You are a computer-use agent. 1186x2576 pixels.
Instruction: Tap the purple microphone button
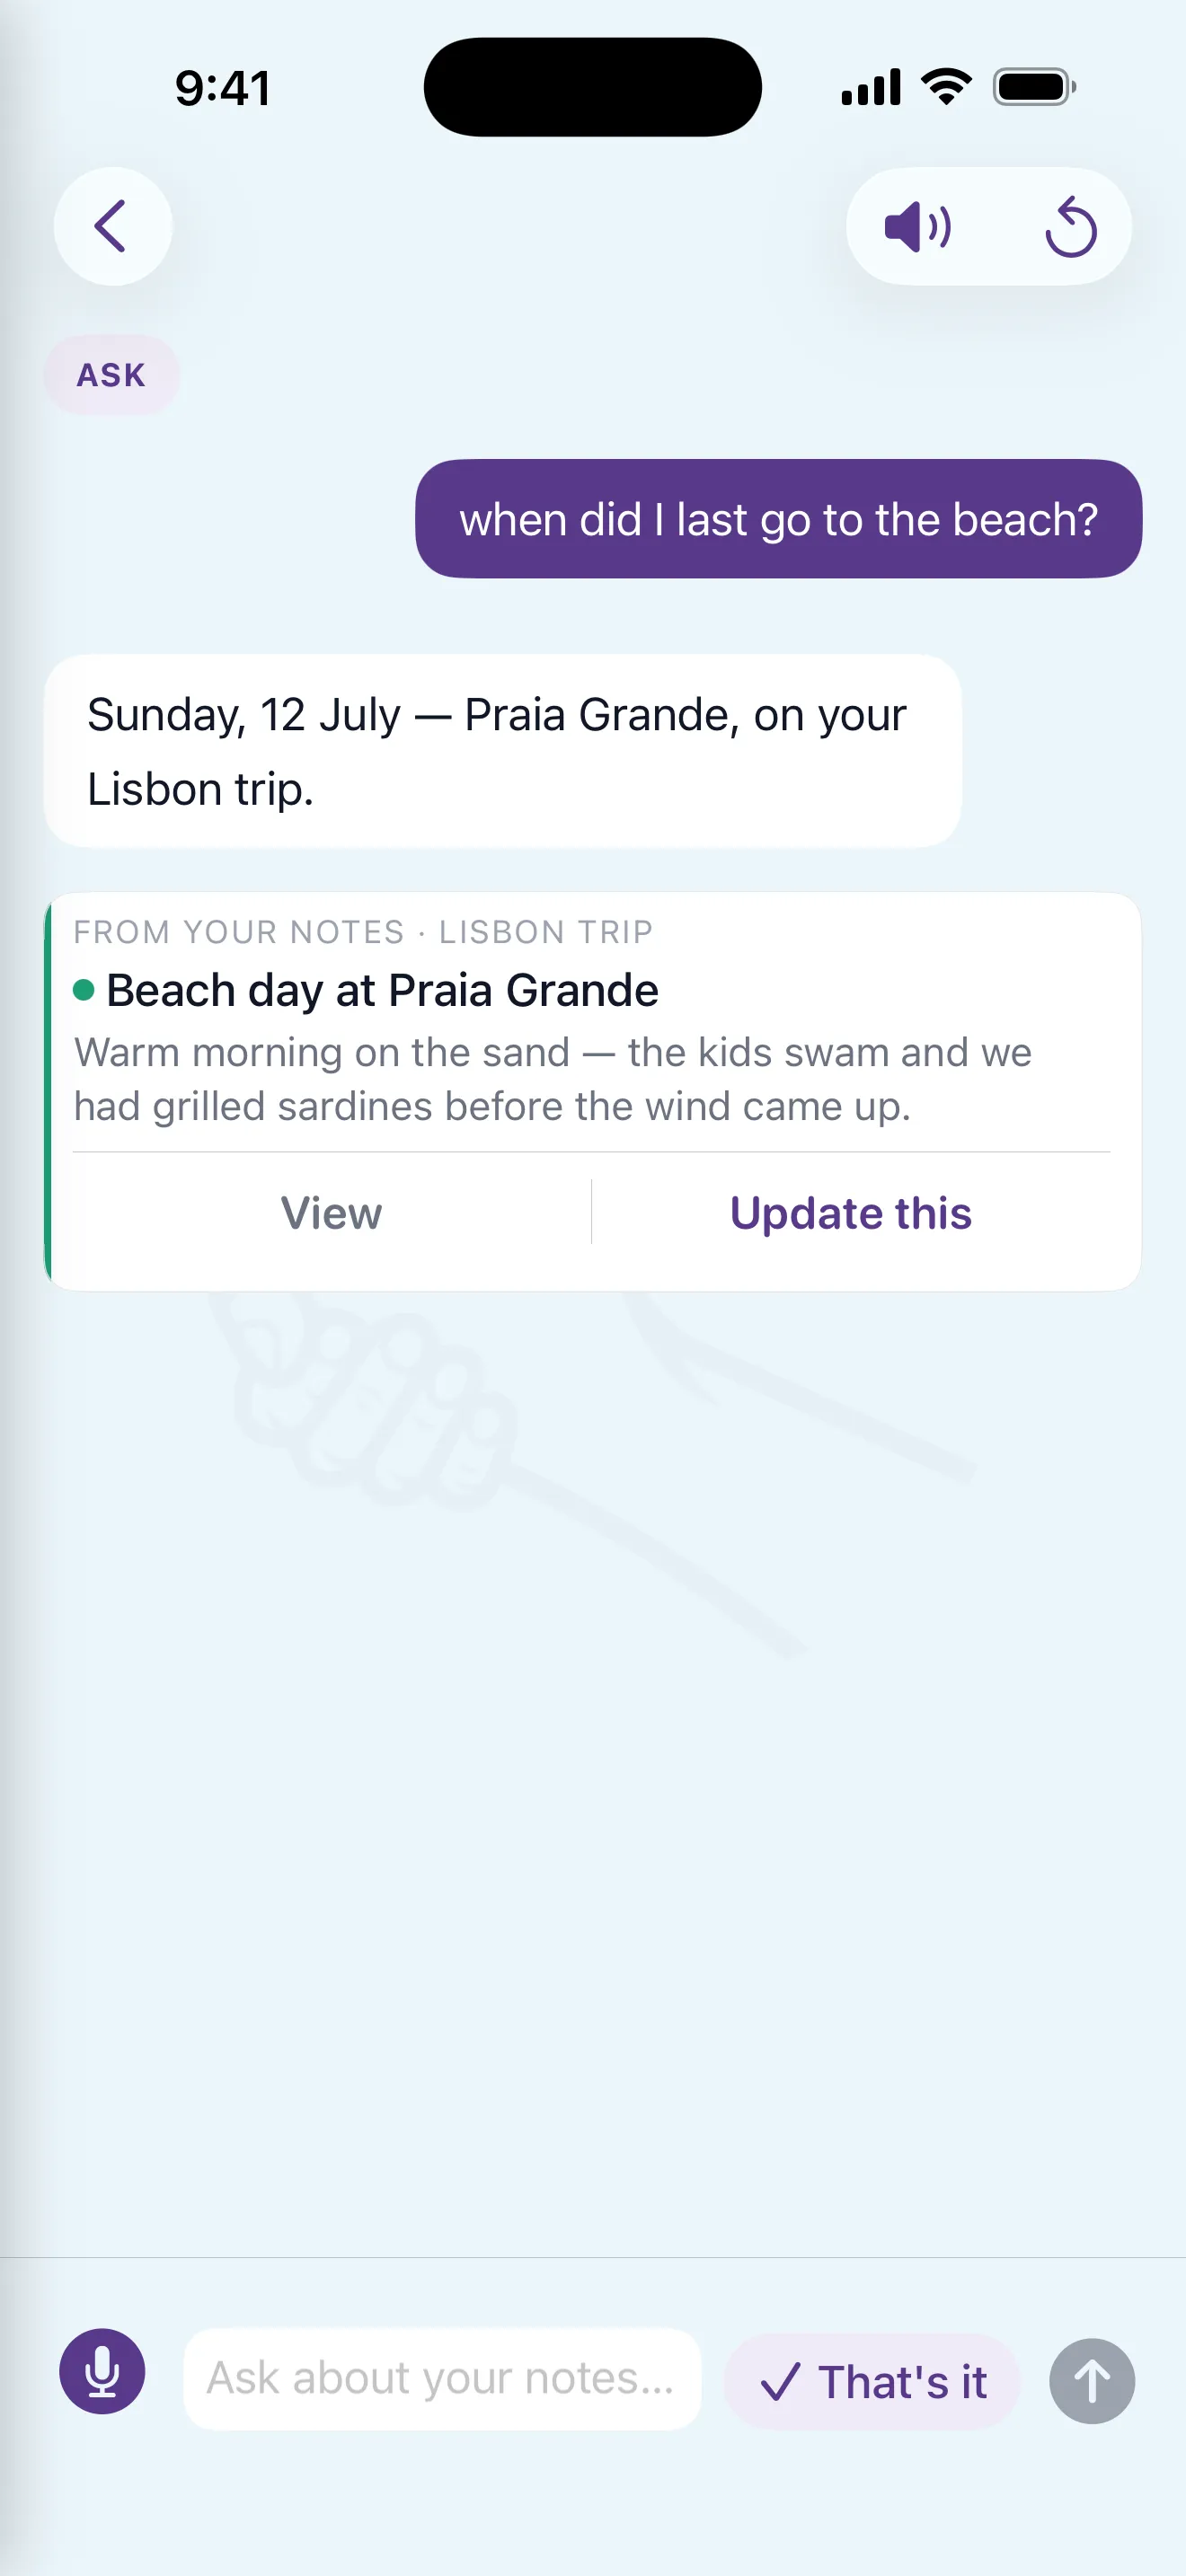tap(102, 2371)
